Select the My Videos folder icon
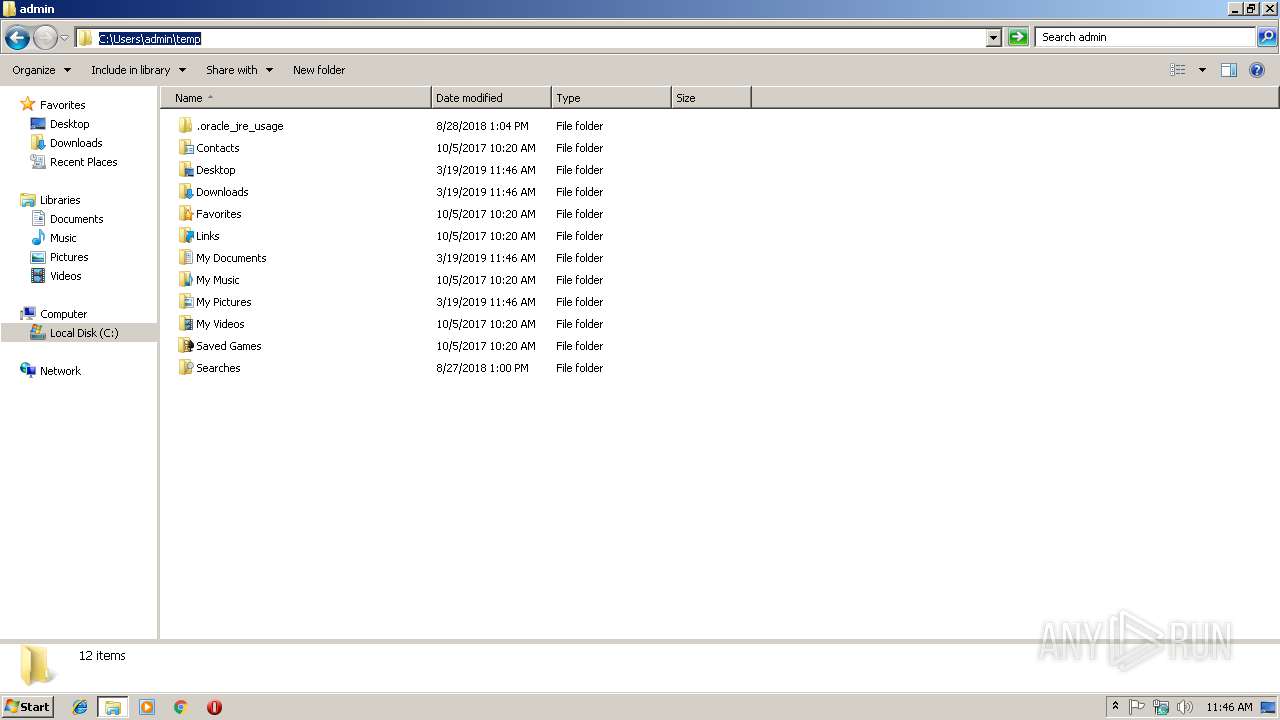 (x=185, y=324)
